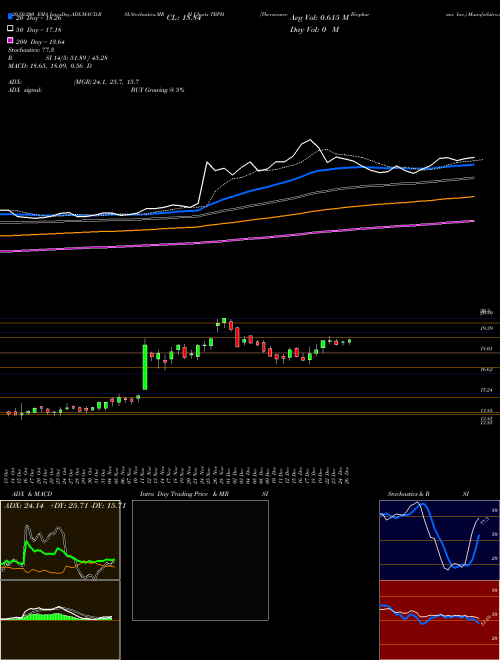
Task: Click the blue 20 Day legend swatch
Action: 10,18
